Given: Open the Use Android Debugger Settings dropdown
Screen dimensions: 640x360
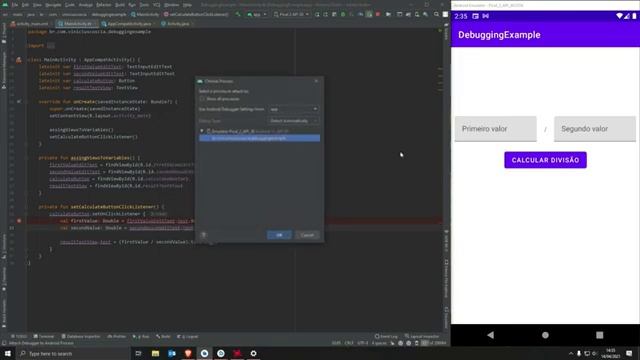Looking at the screenshot, I should click(x=293, y=109).
